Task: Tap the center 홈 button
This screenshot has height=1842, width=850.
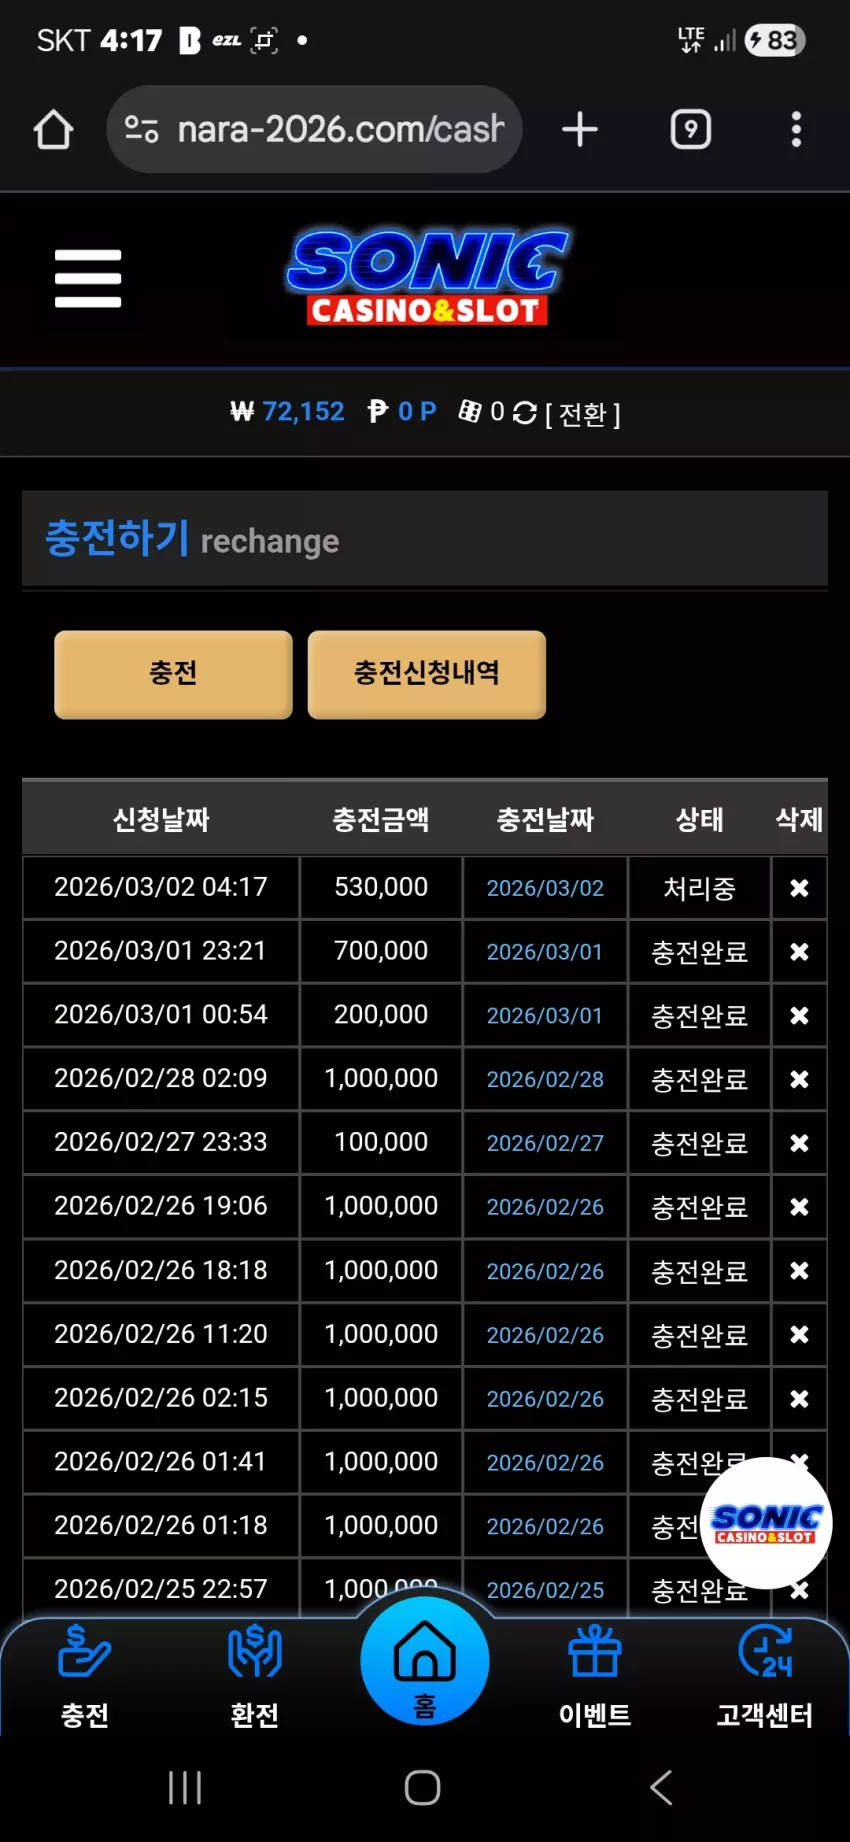Action: coord(425,1660)
